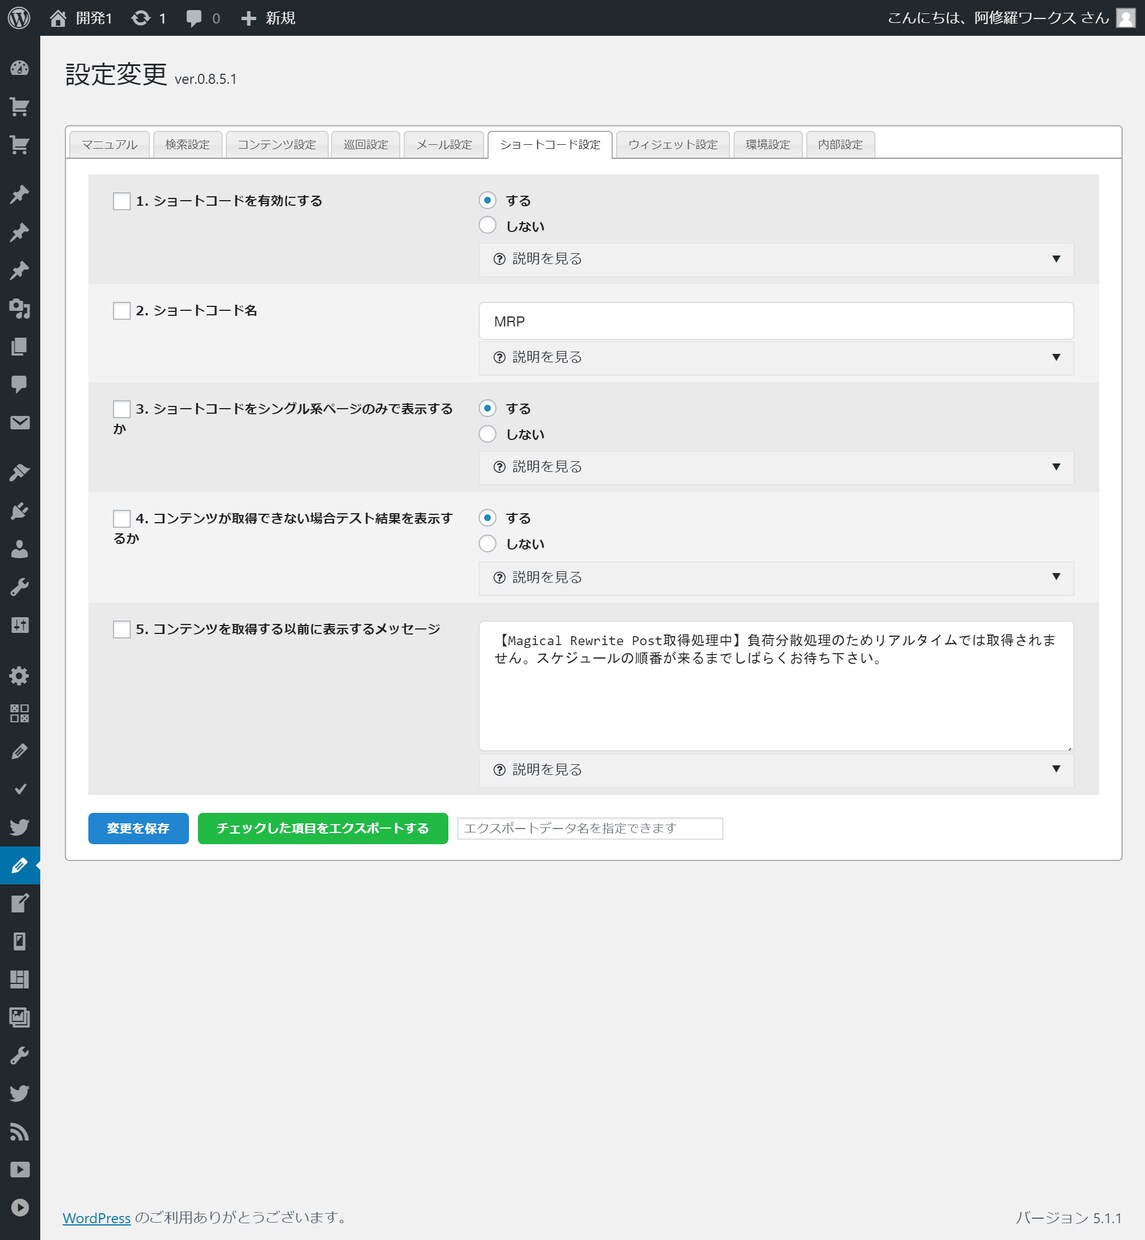Check the 3. シングル系ページのみ checkbox
The height and width of the screenshot is (1240, 1145).
click(x=122, y=409)
